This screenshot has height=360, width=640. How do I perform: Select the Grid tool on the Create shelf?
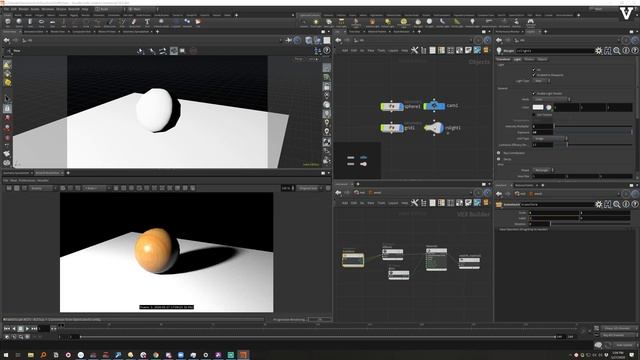(x=52, y=22)
